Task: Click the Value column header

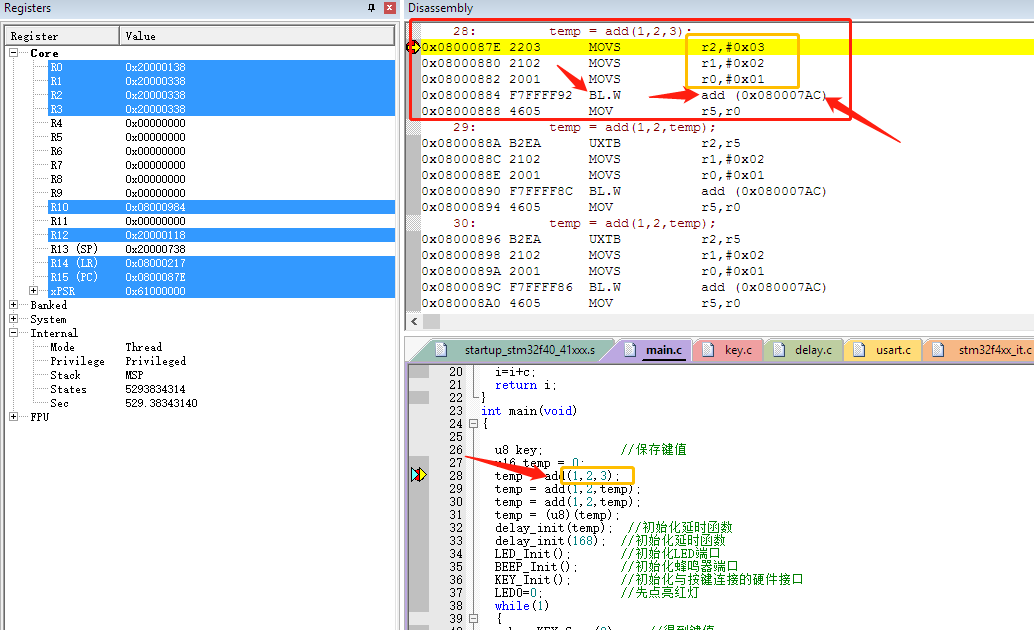Action: click(x=257, y=36)
